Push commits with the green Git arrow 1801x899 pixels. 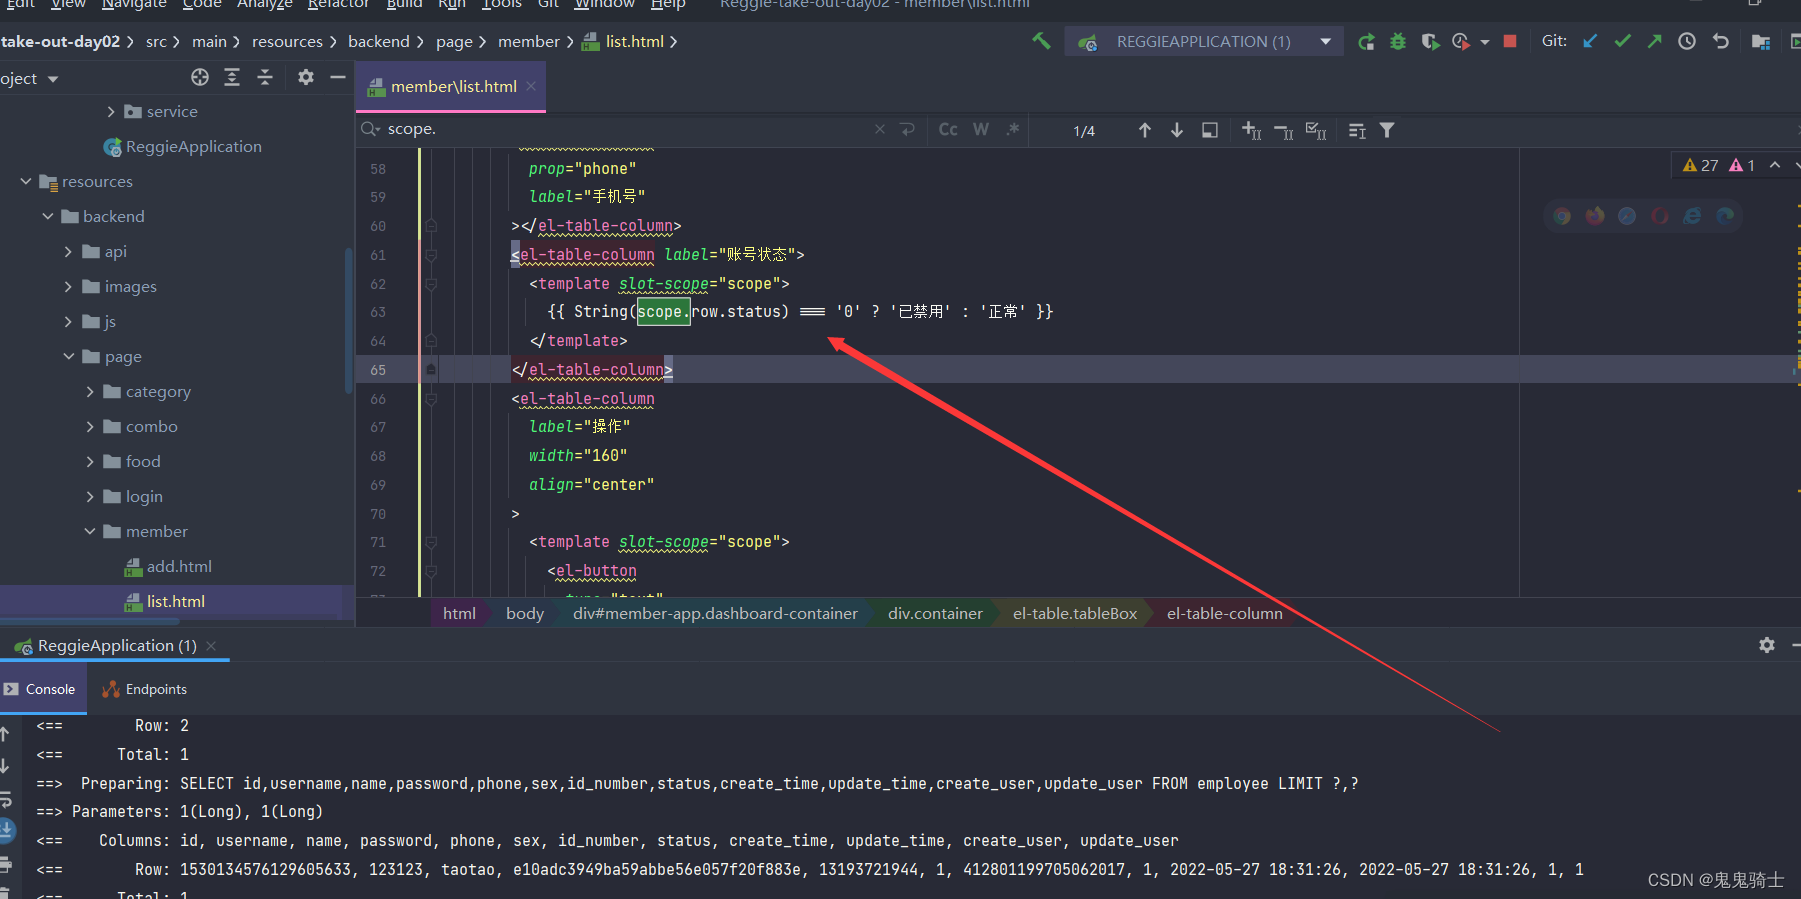click(x=1655, y=41)
